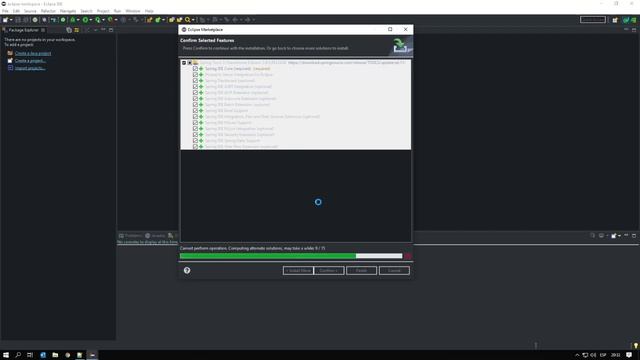640x360 pixels.
Task: Open Windows taskbar search
Action: point(18,355)
